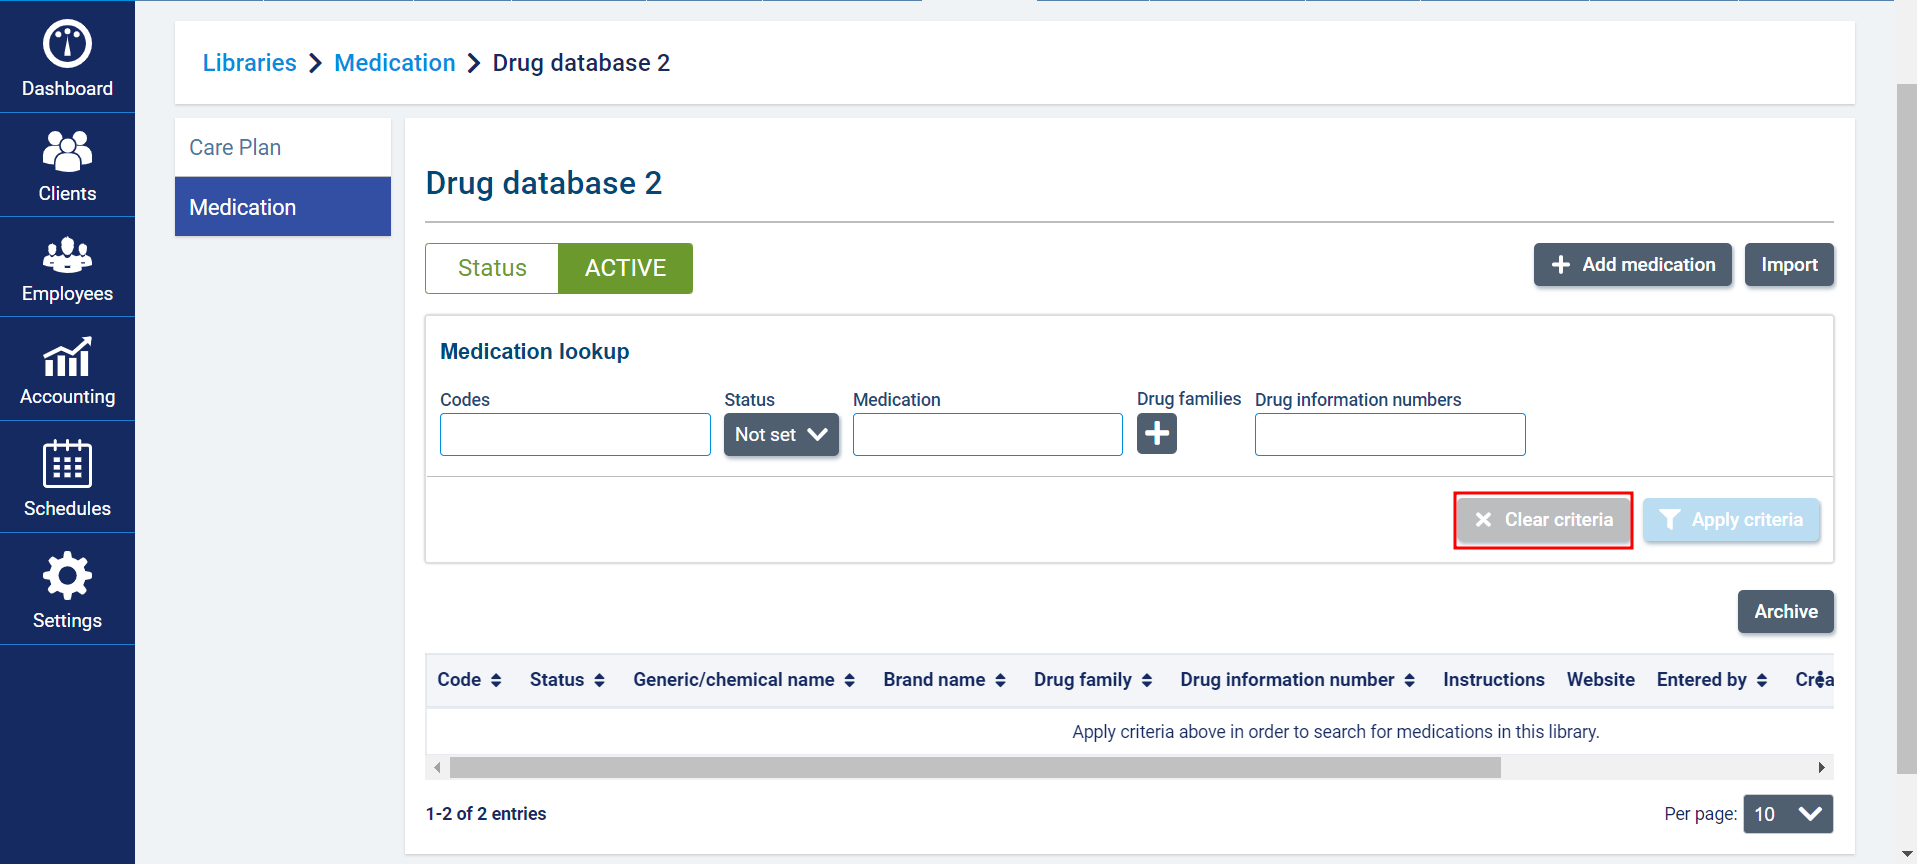This screenshot has height=864, width=1917.
Task: Go to Clients via people icon
Action: (x=67, y=152)
